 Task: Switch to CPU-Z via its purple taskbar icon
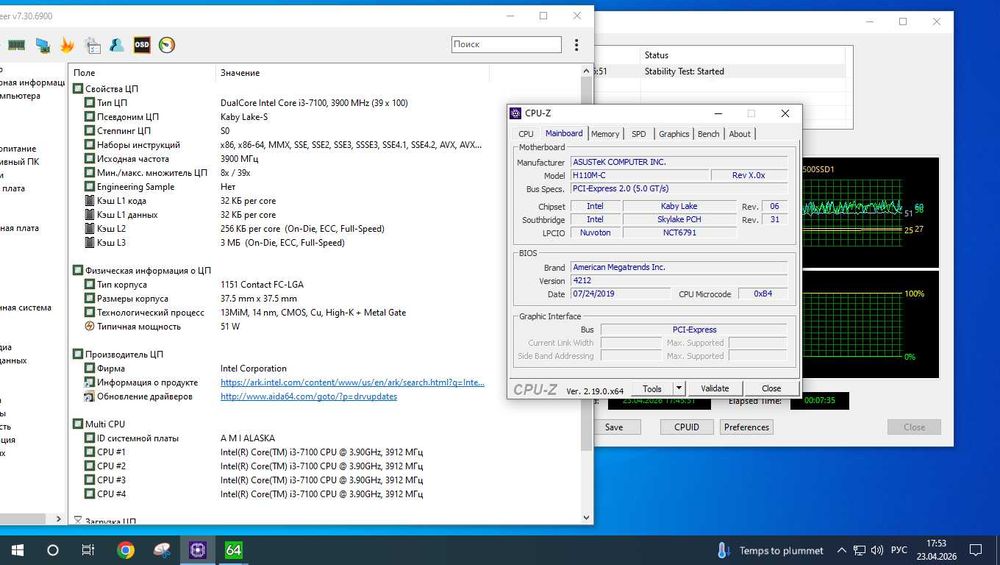198,550
